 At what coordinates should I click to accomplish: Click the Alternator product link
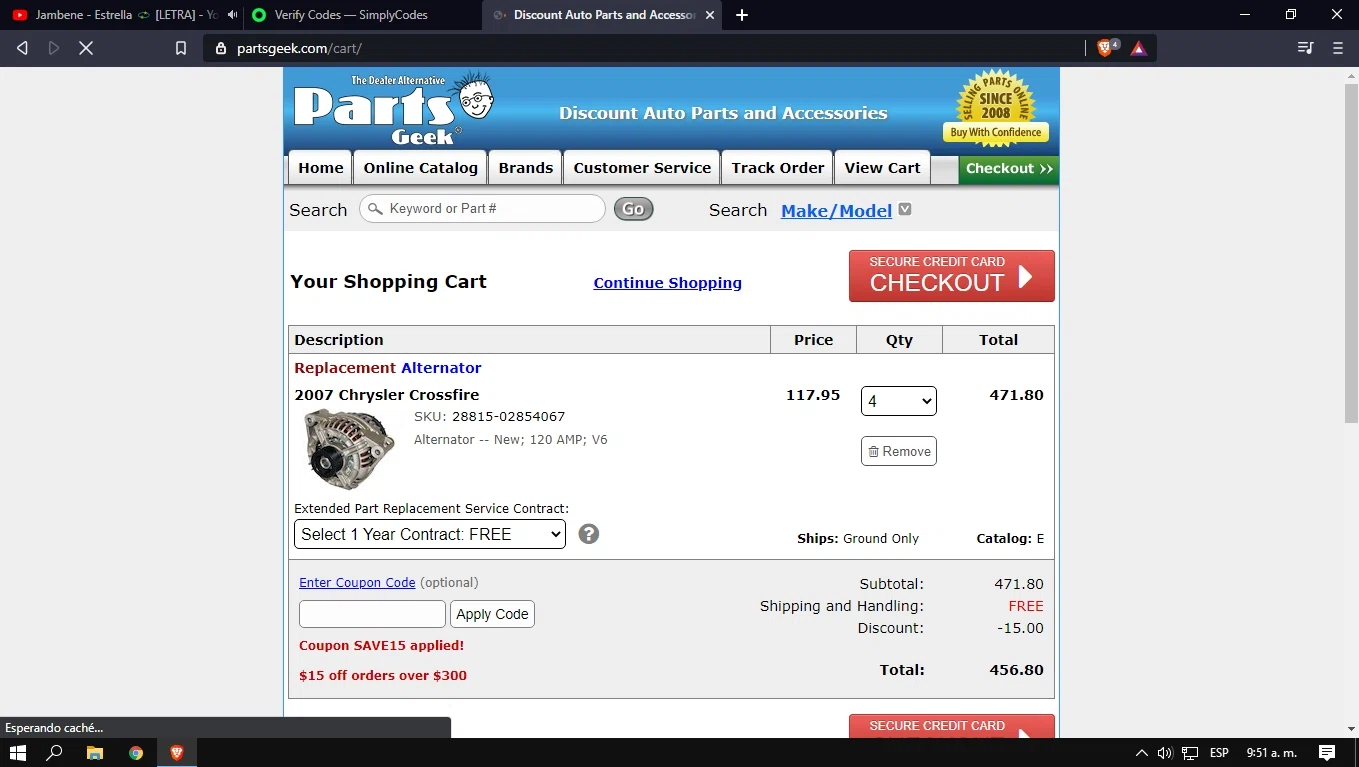point(441,368)
